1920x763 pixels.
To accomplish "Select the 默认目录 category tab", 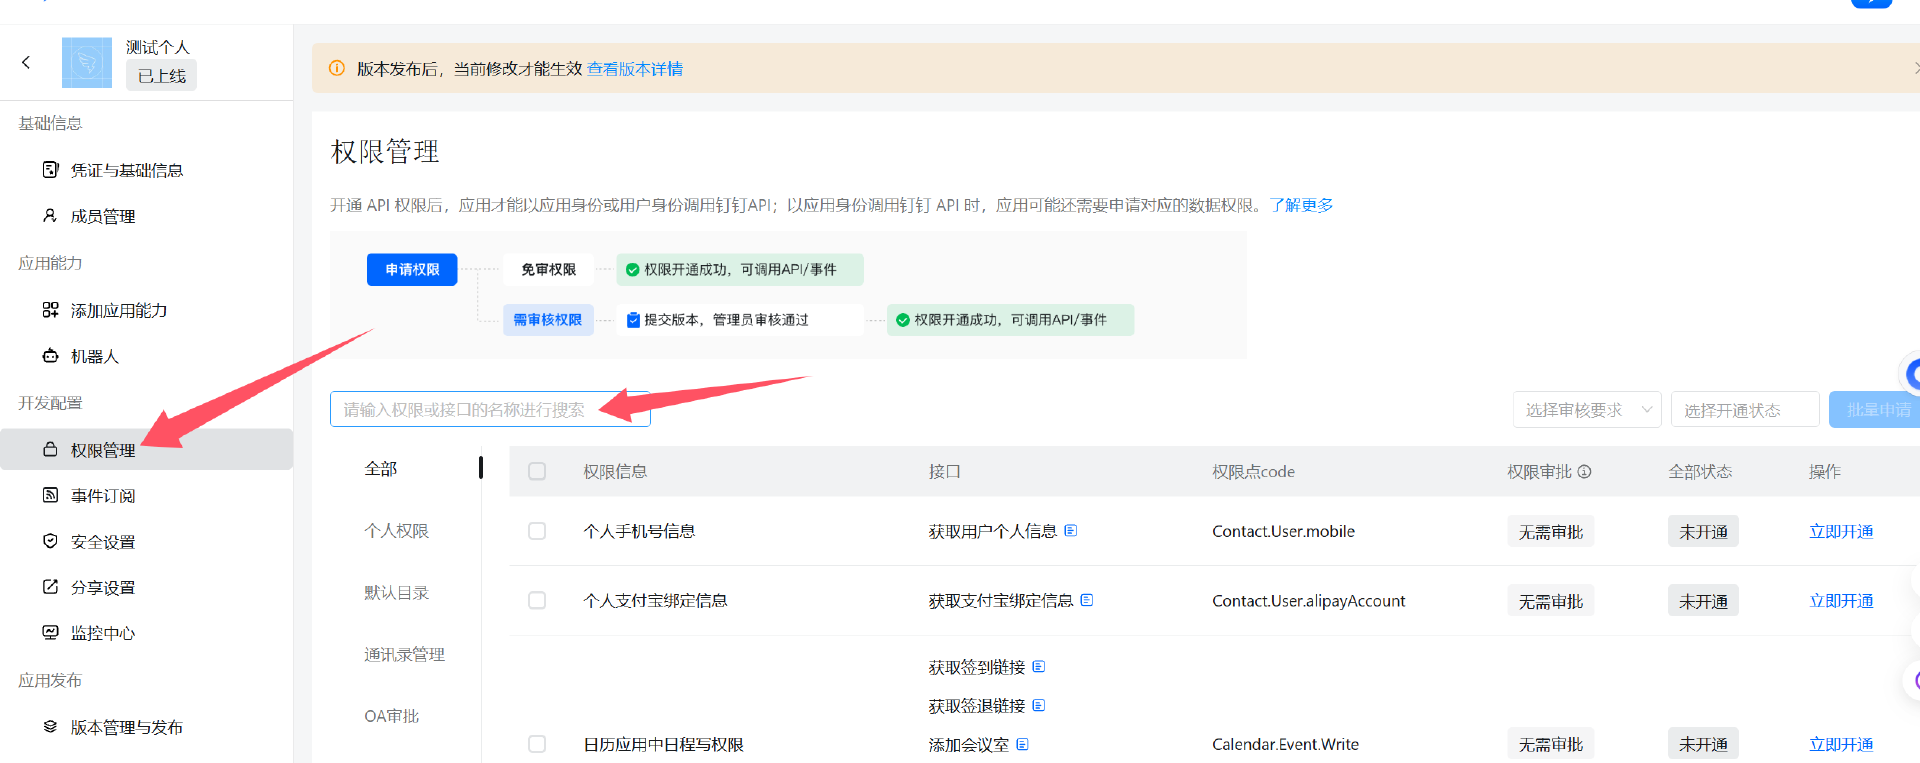I will [x=397, y=593].
